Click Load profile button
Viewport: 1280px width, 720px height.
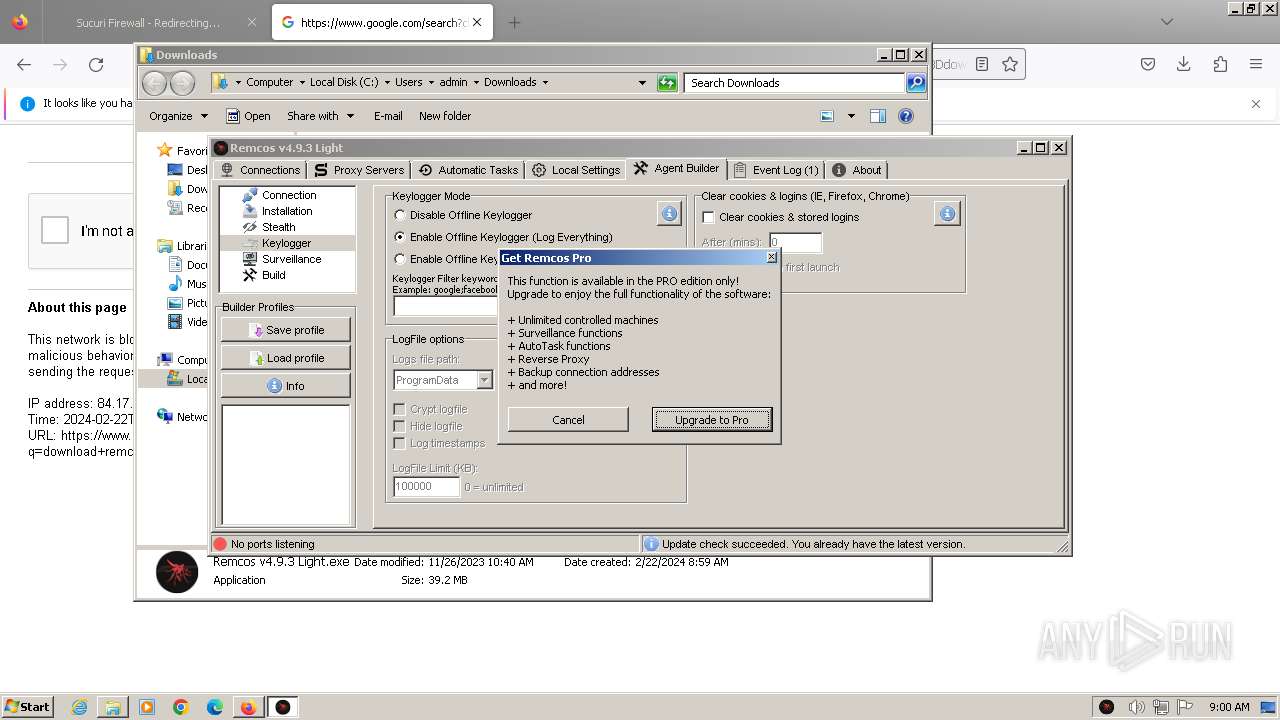pos(286,358)
